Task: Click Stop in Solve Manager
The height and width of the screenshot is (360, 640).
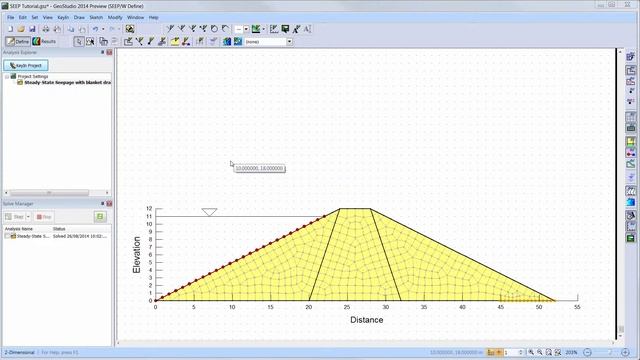Action: coord(44,217)
